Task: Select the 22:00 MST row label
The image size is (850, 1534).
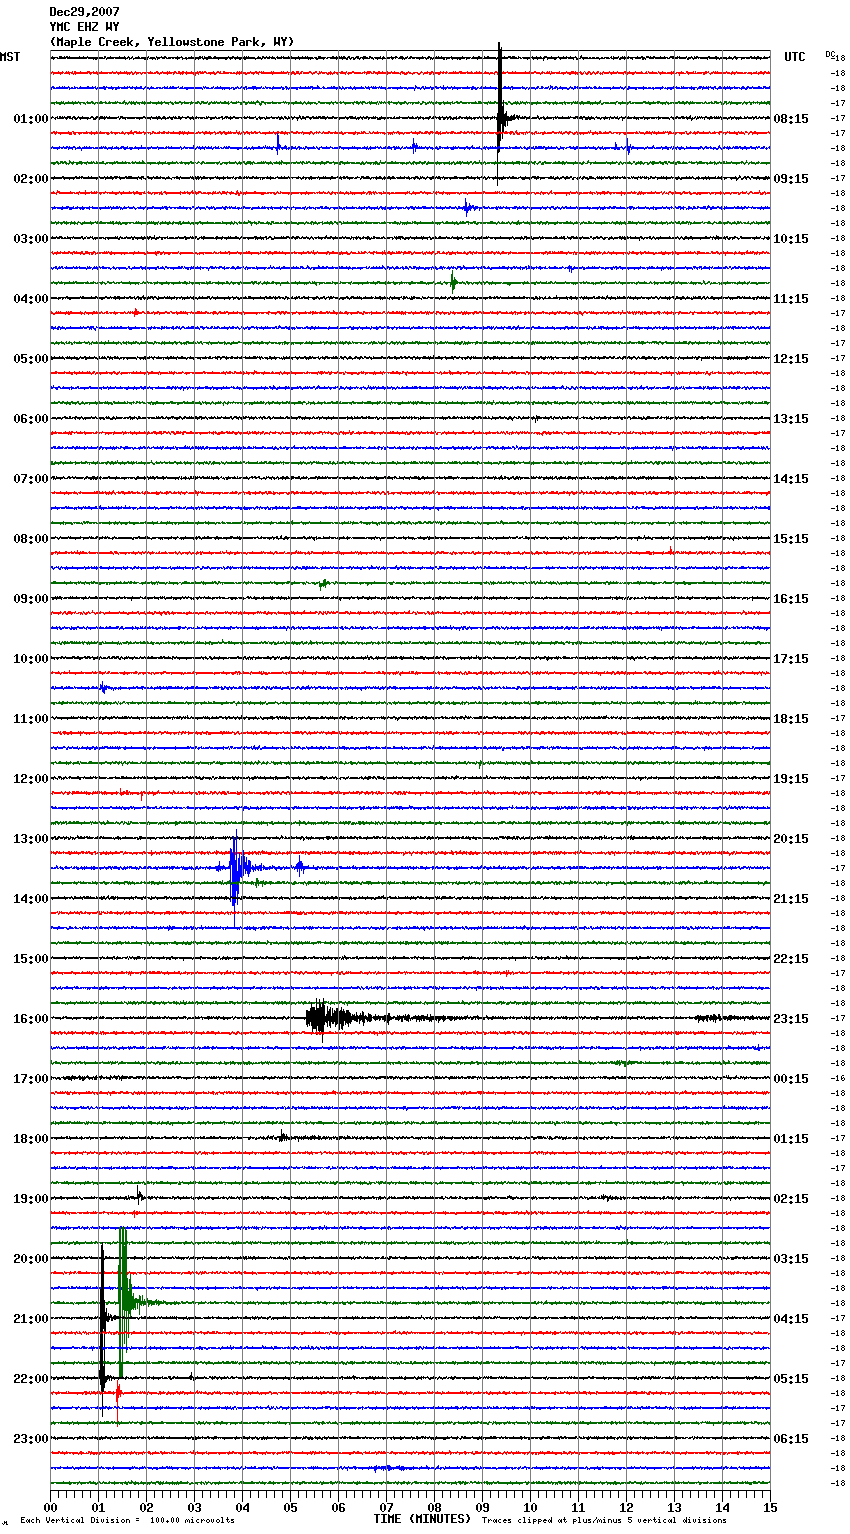Action: coord(31,1379)
